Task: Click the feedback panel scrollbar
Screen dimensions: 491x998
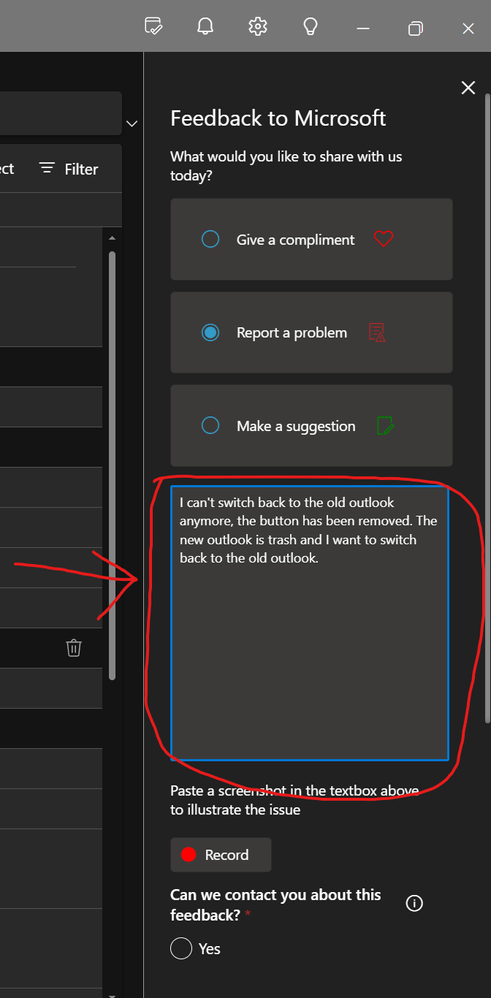Action: 488,407
